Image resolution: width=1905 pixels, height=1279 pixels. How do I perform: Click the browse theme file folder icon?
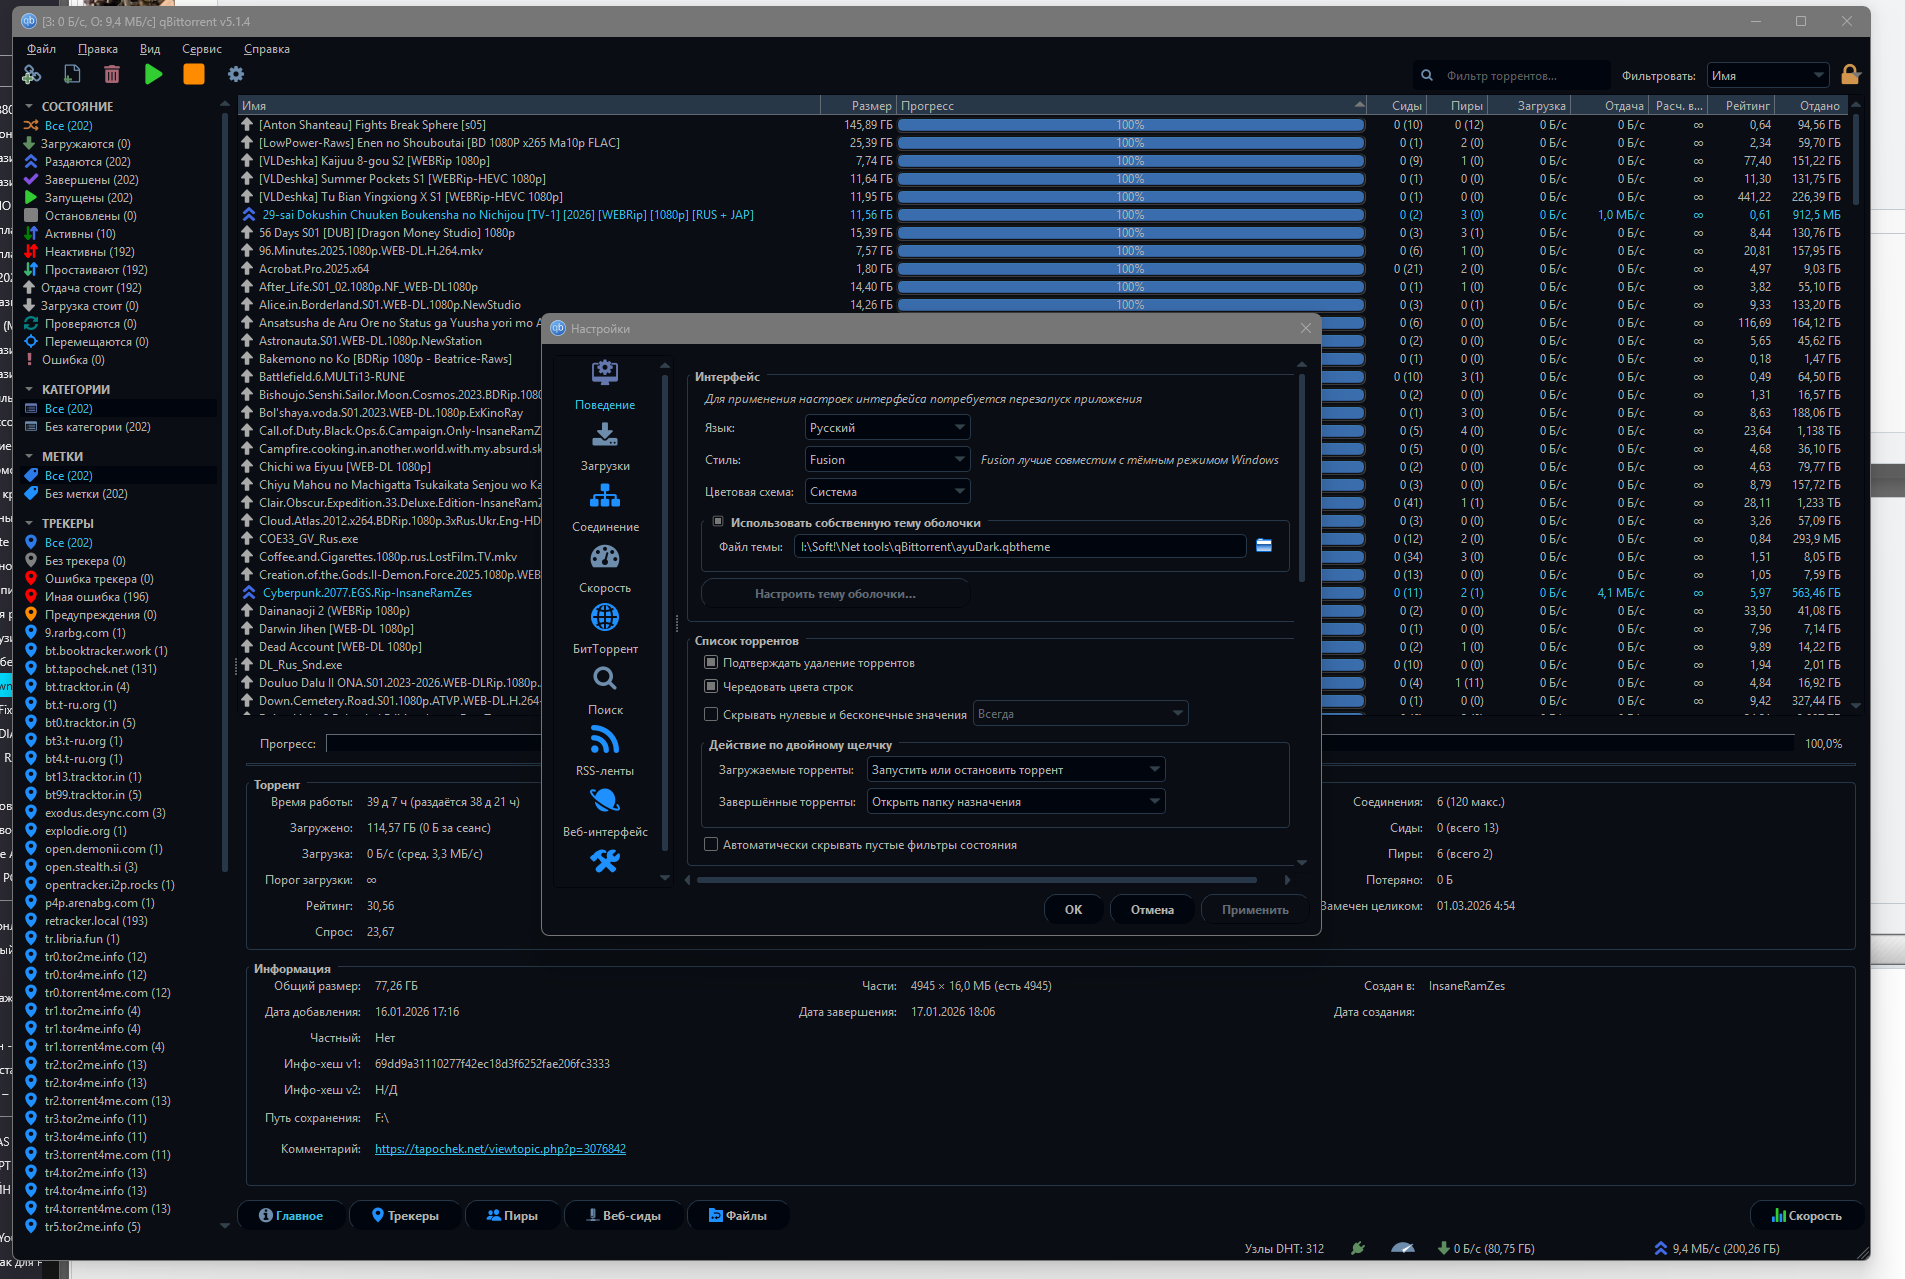[1264, 546]
